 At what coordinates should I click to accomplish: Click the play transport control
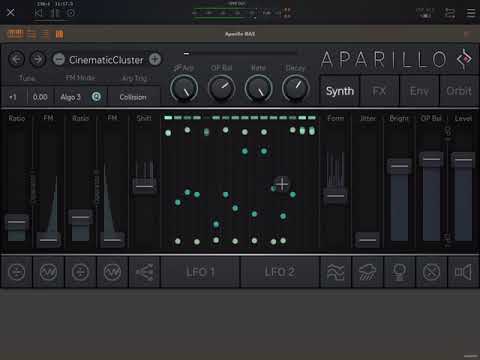pos(55,13)
